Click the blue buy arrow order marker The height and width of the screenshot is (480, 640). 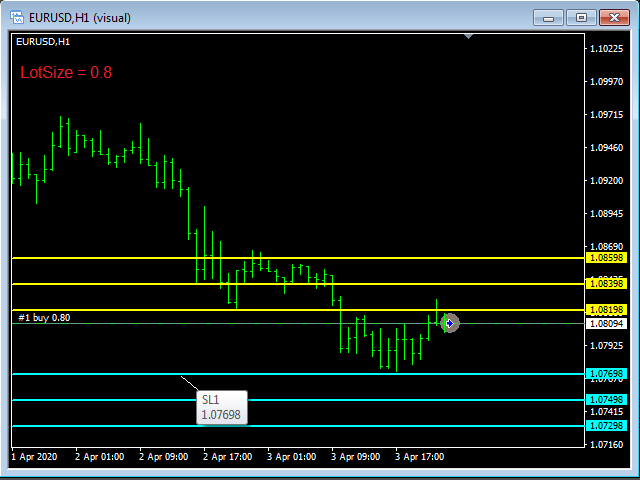coord(450,323)
